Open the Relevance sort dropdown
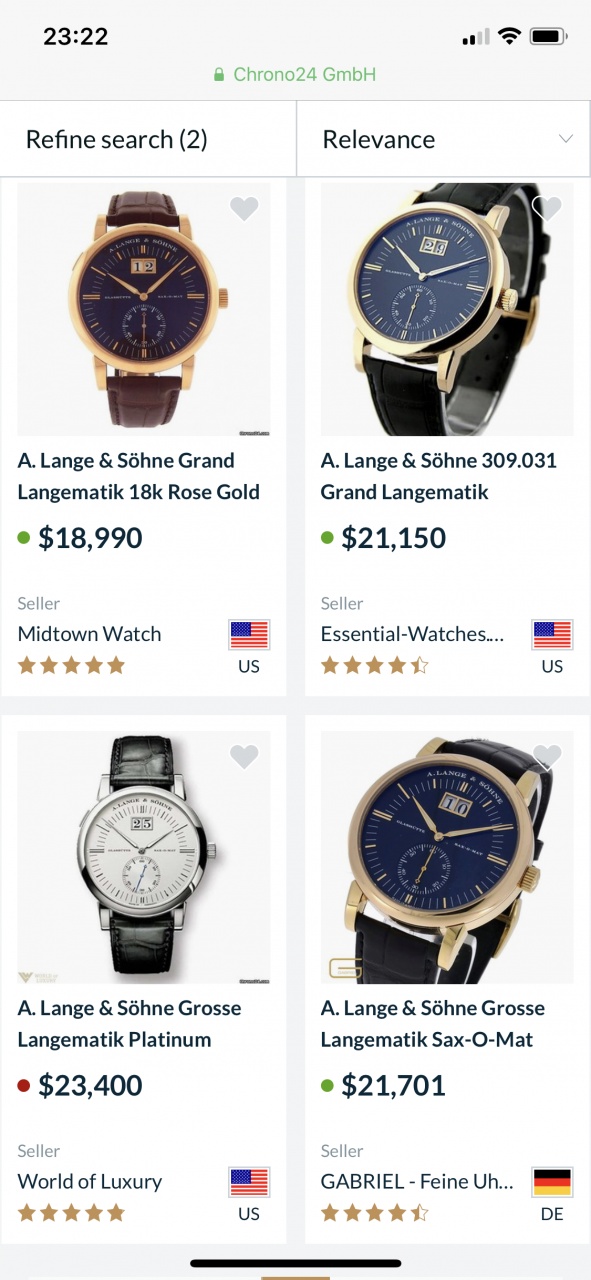591x1280 pixels. point(444,139)
